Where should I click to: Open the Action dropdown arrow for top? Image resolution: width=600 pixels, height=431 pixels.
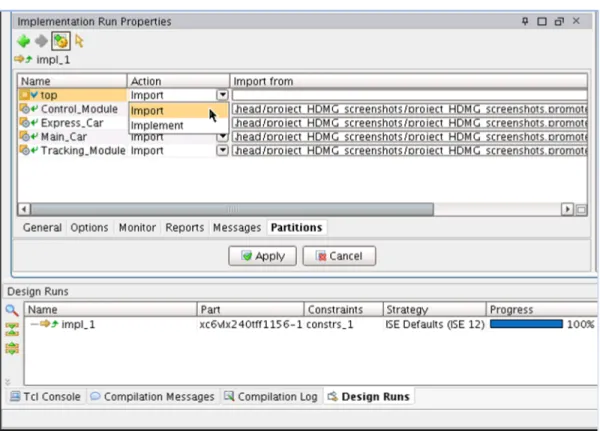click(x=222, y=95)
